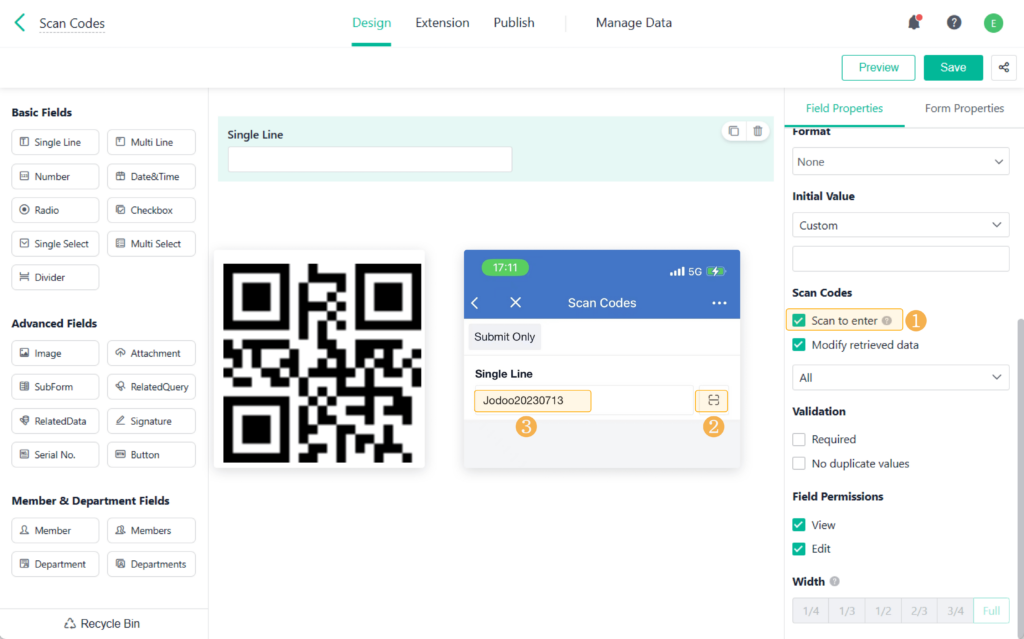
Task: Save the form design
Action: coord(952,67)
